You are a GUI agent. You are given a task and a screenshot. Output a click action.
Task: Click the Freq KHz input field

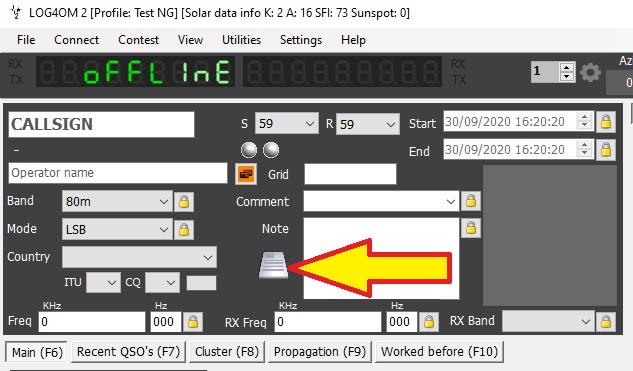[92, 322]
